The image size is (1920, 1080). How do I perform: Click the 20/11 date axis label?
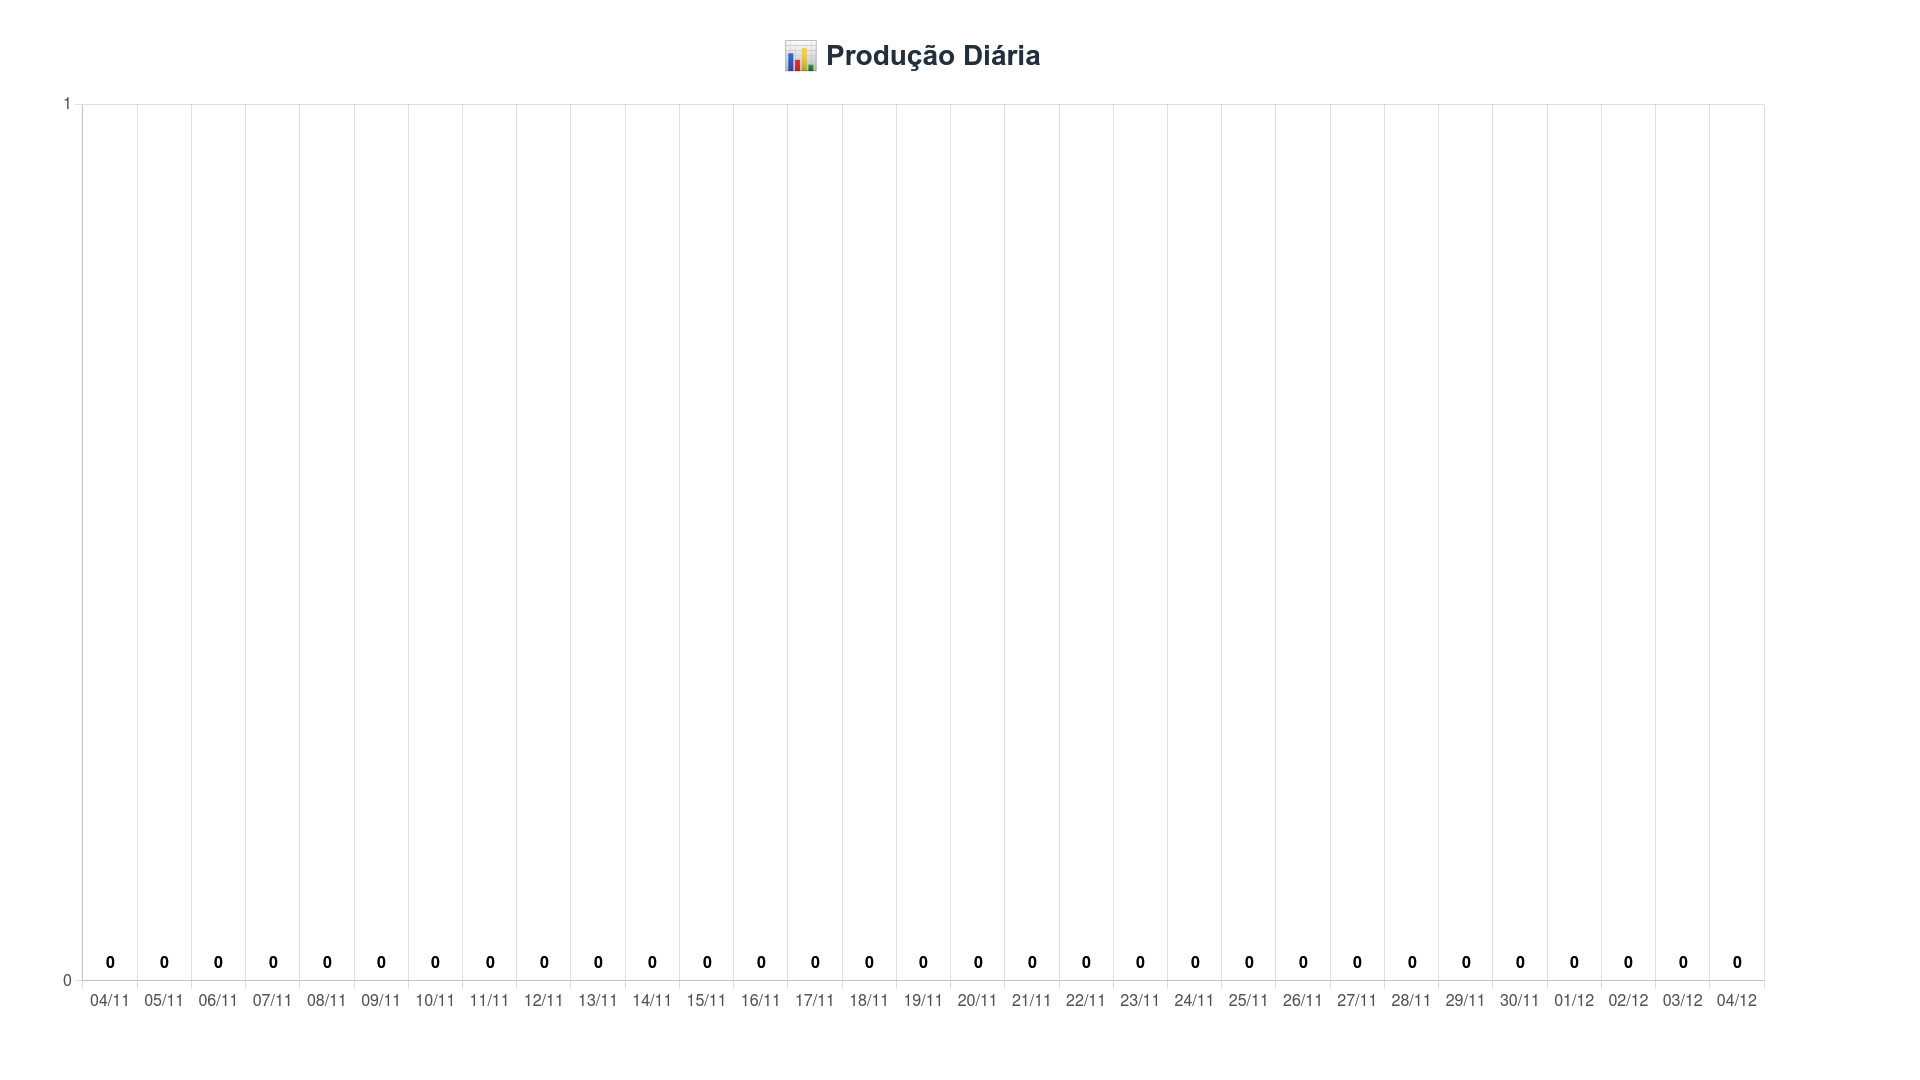[977, 1000]
